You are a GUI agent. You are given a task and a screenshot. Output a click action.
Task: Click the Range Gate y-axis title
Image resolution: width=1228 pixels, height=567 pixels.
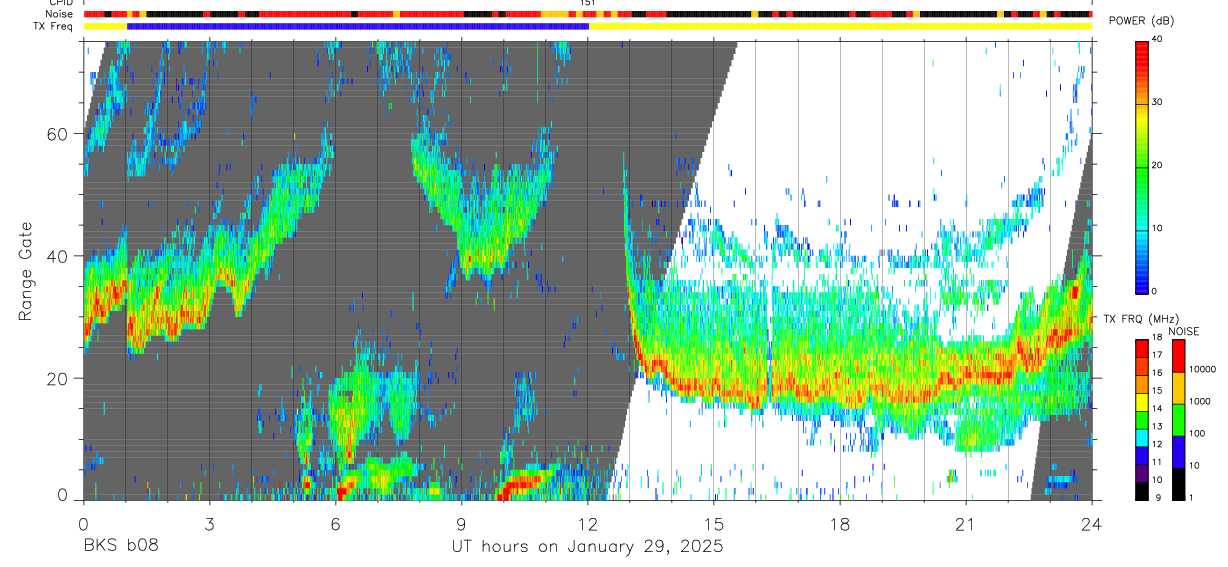coord(24,271)
